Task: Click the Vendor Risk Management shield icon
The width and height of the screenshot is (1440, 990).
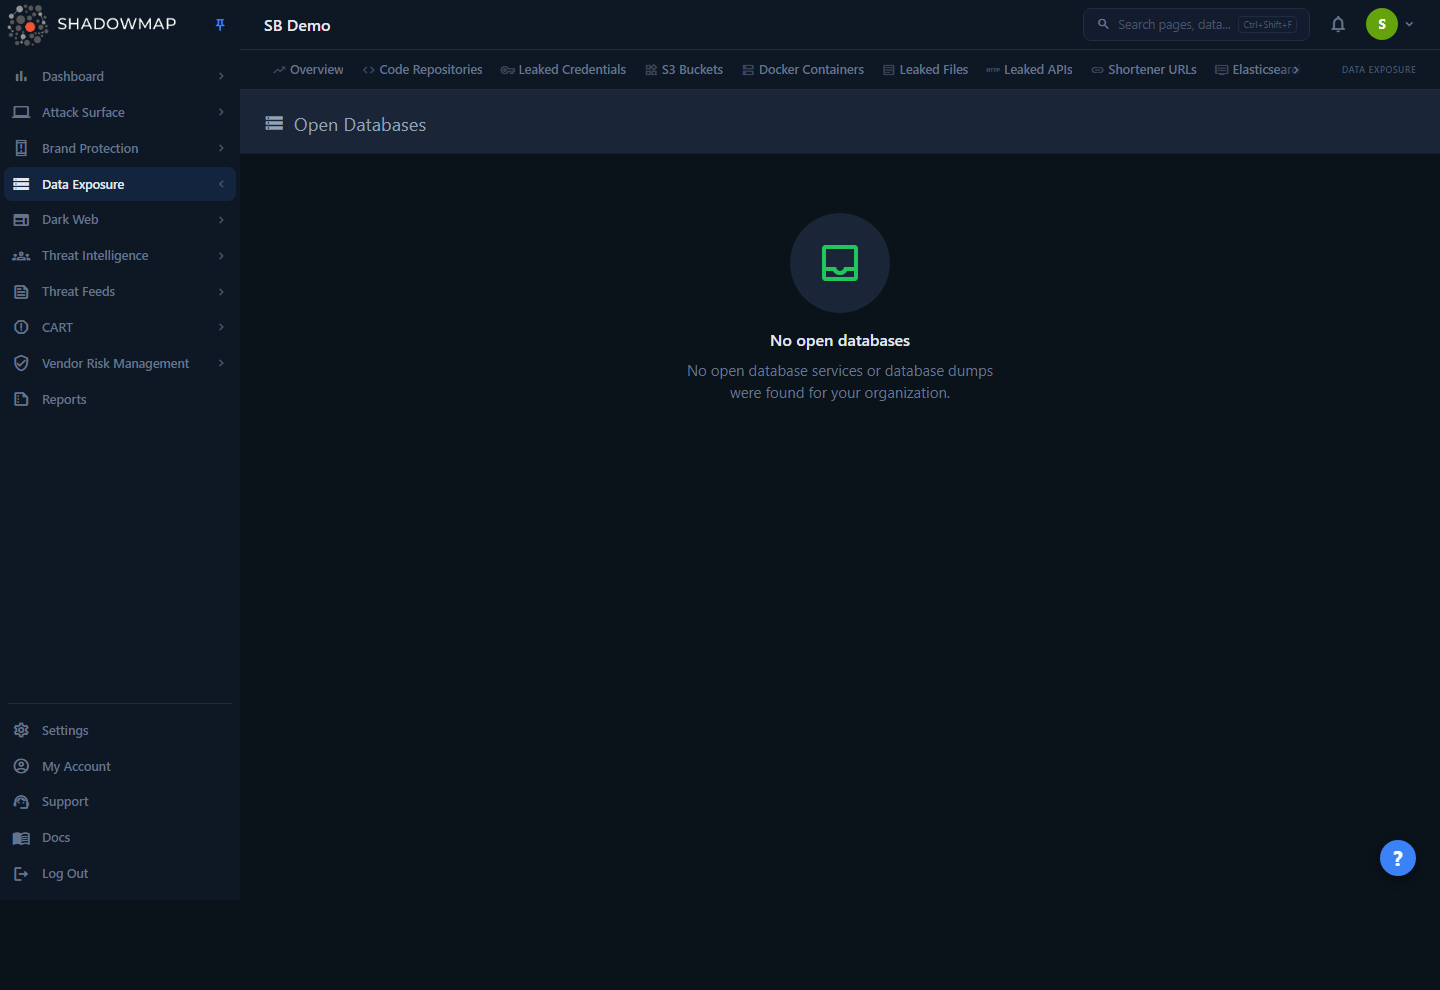Action: point(21,363)
